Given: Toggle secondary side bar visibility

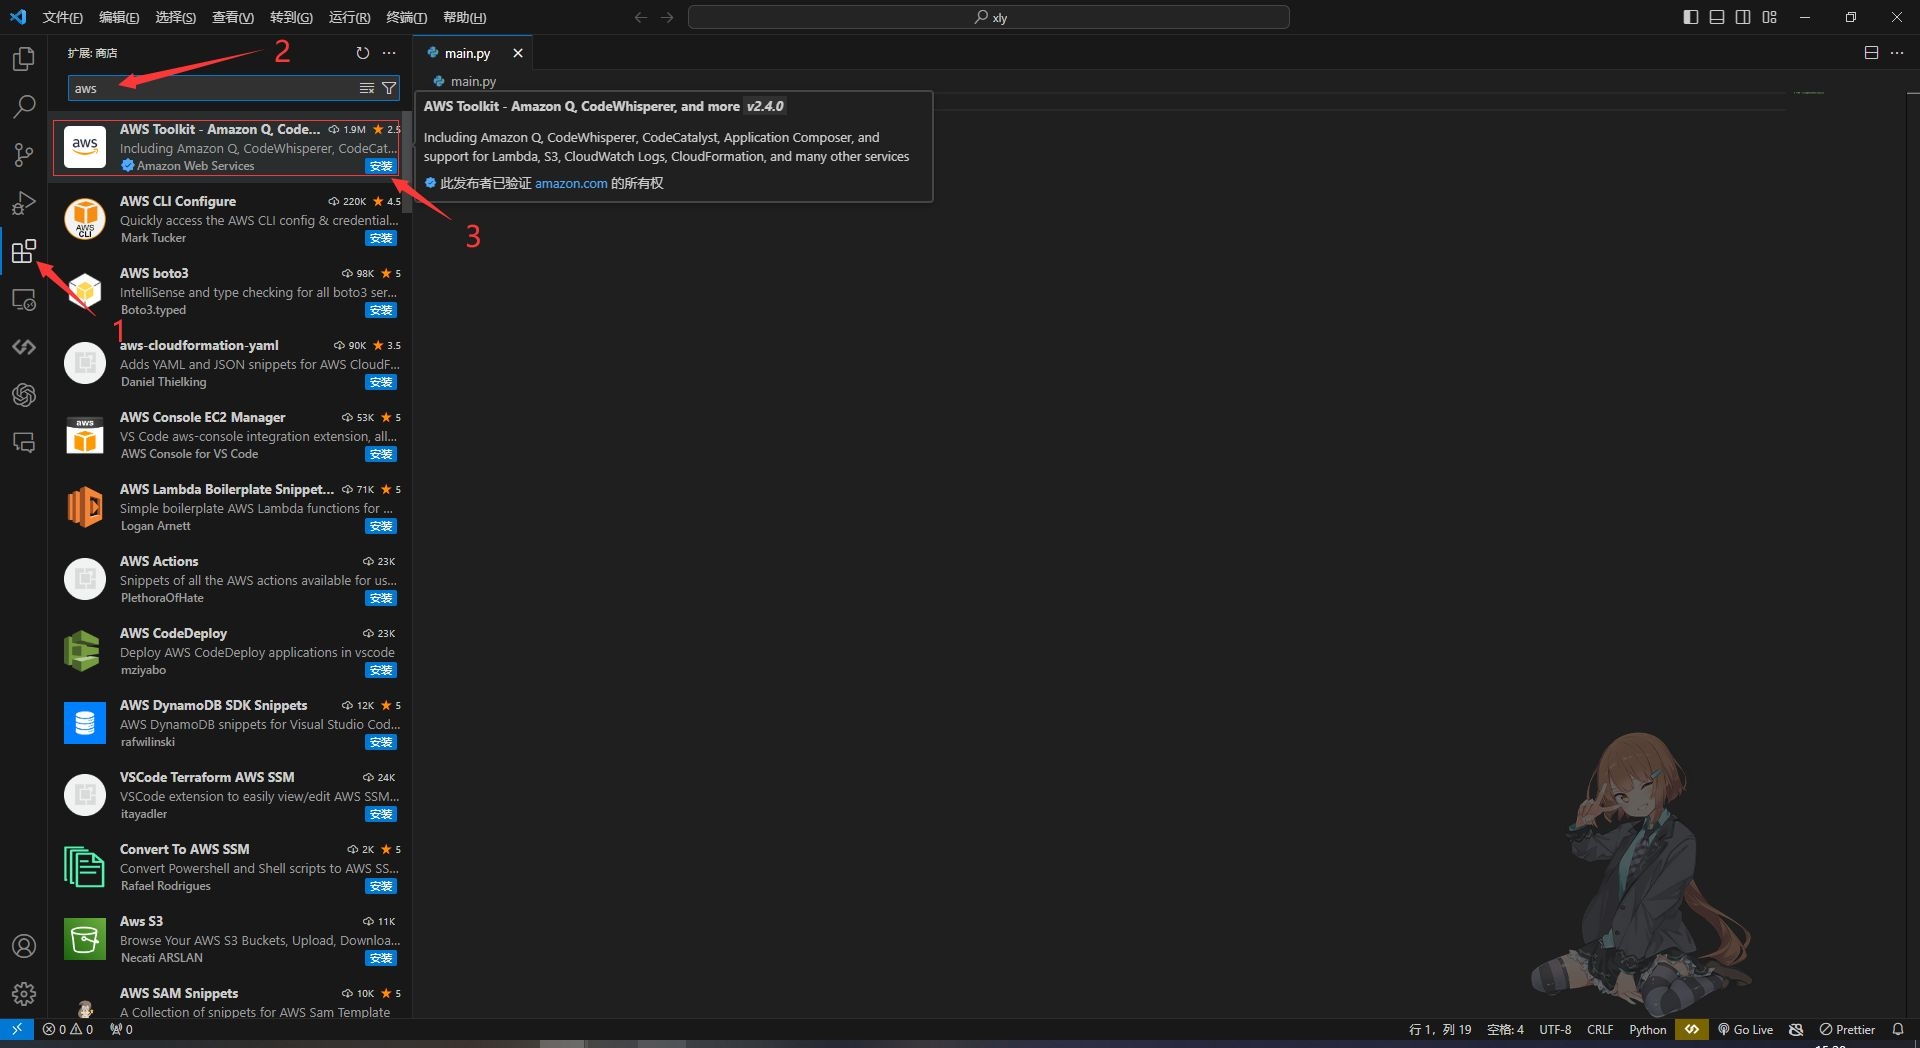Looking at the screenshot, I should (1743, 17).
